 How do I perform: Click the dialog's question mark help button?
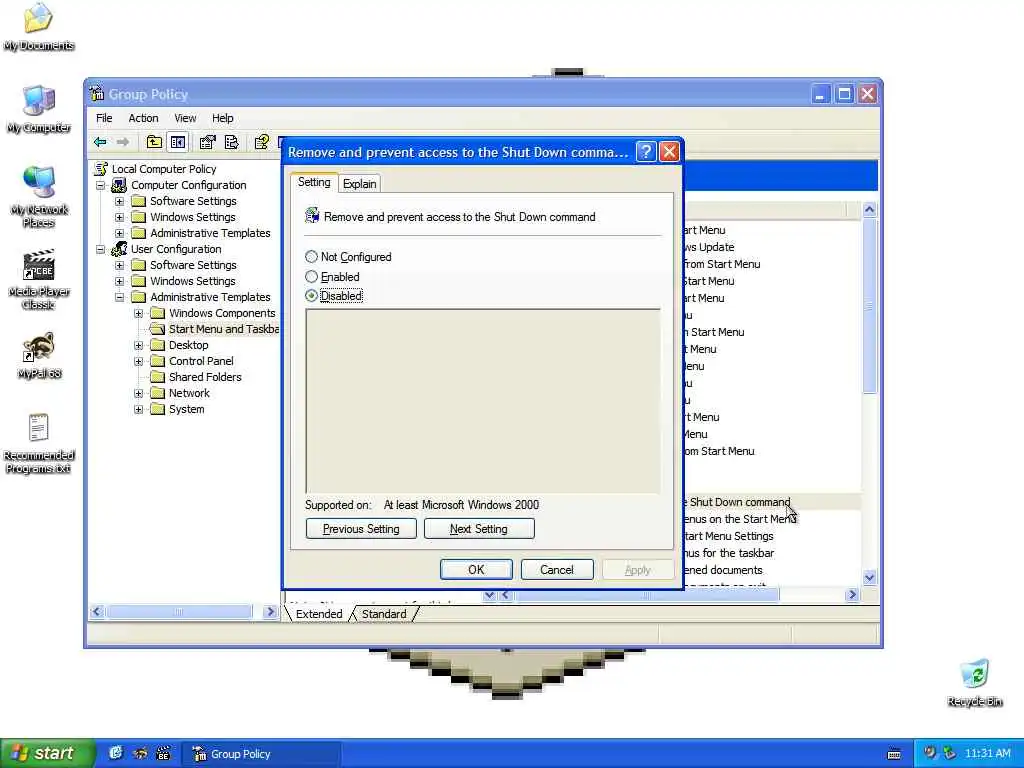coord(645,152)
